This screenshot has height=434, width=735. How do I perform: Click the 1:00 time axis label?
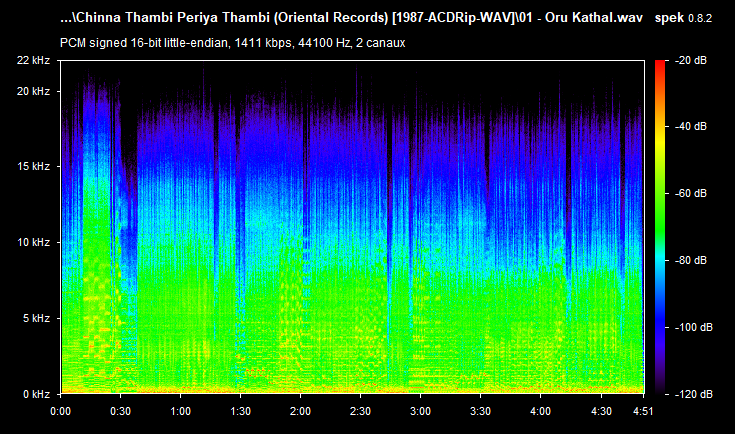tap(180, 412)
